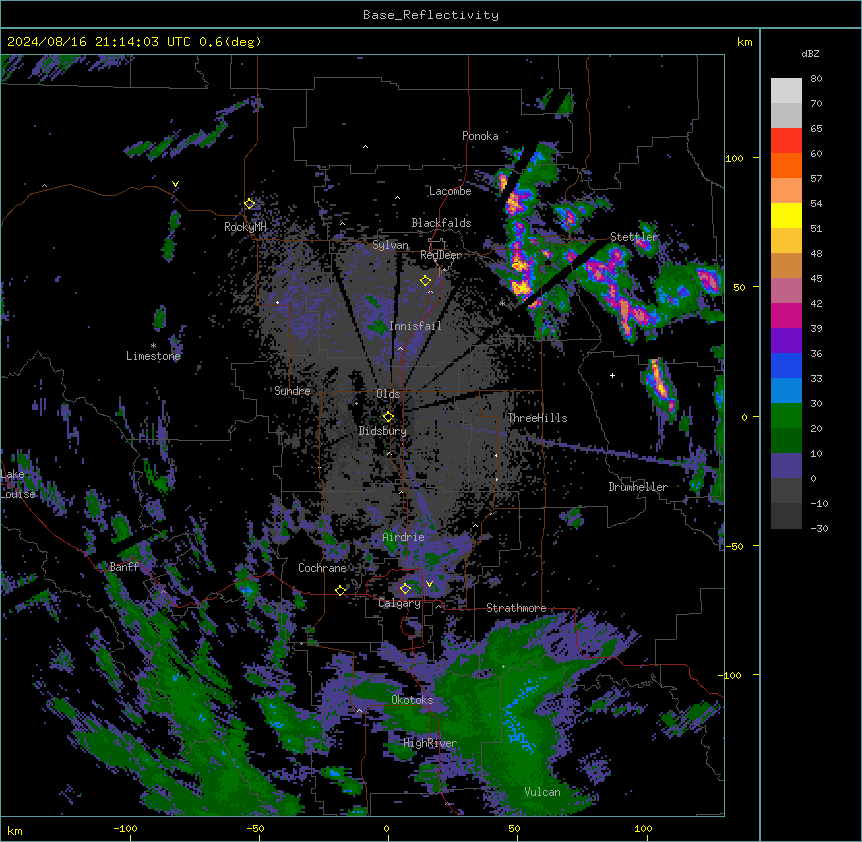Select the yellow diamond marker above Calgary label

point(405,589)
